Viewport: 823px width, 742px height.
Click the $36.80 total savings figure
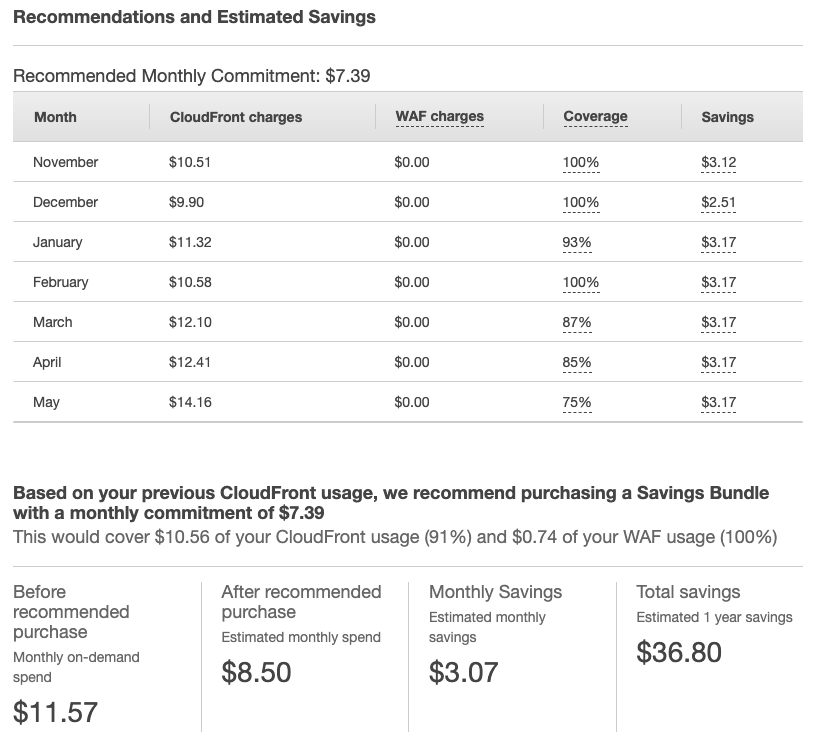[x=679, y=652]
